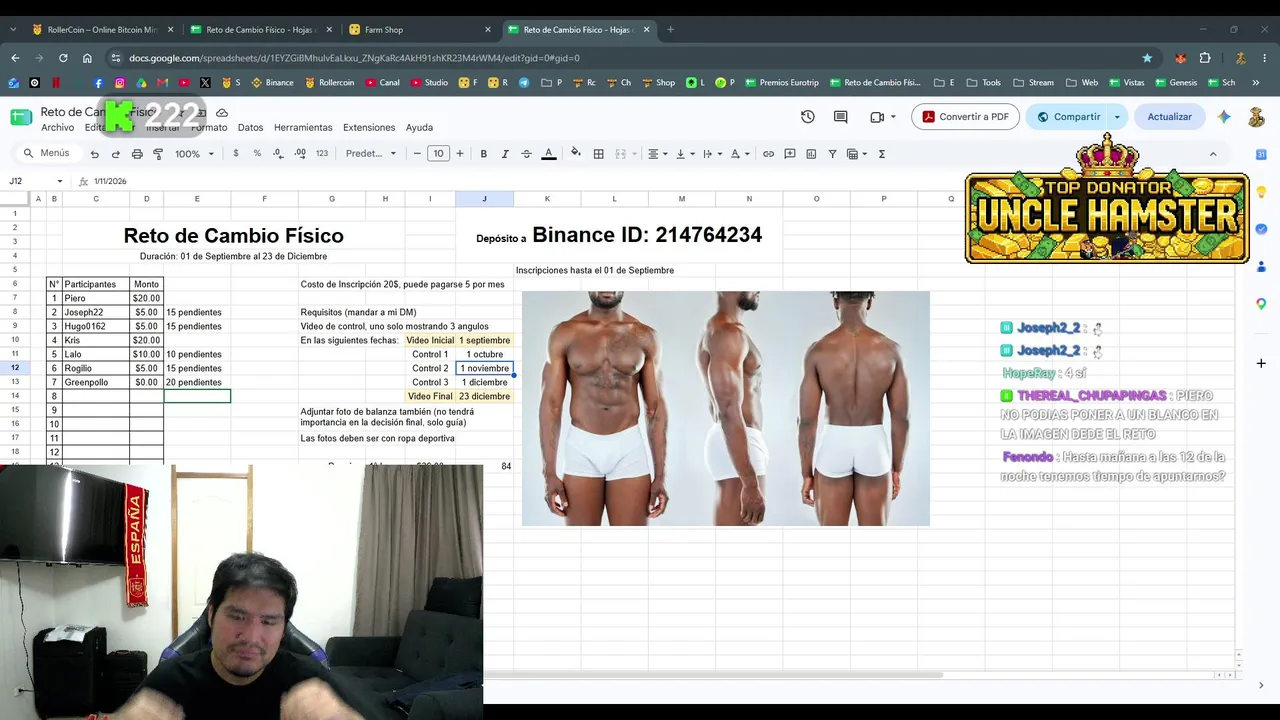The image size is (1280, 720).
Task: Open the text color picker
Action: [x=548, y=154]
